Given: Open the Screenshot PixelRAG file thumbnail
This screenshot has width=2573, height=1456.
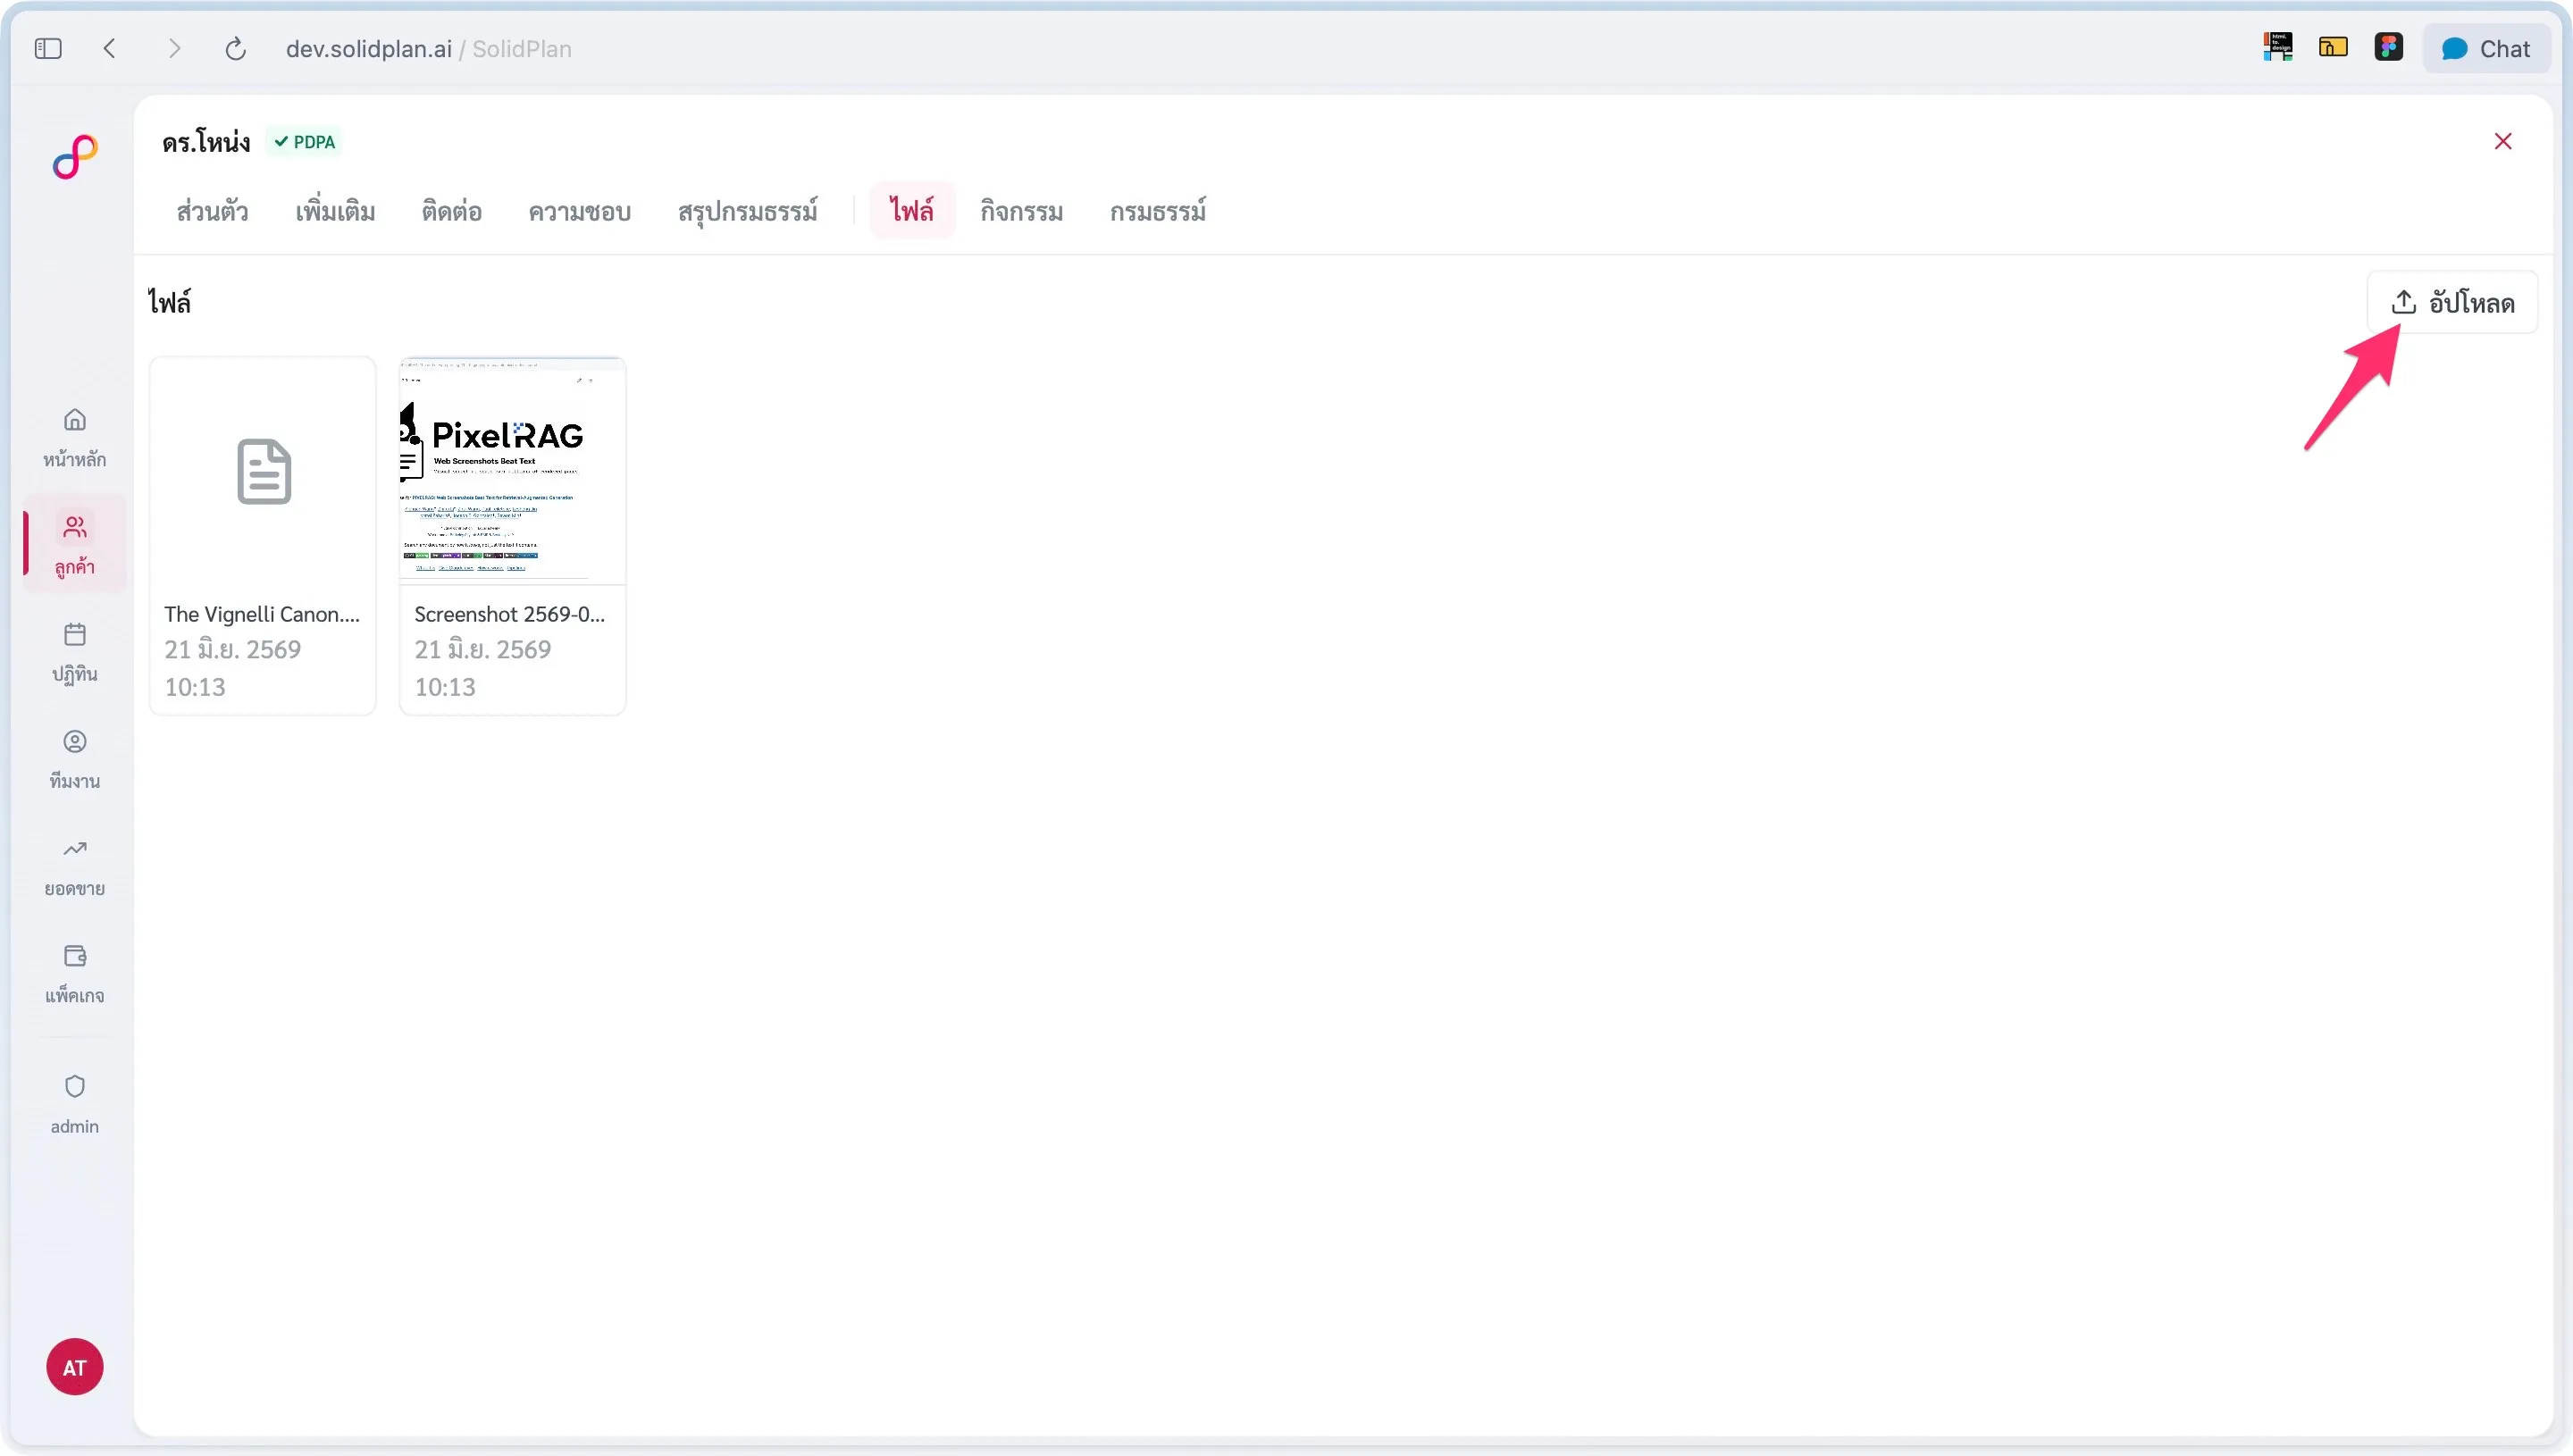Looking at the screenshot, I should 512,470.
